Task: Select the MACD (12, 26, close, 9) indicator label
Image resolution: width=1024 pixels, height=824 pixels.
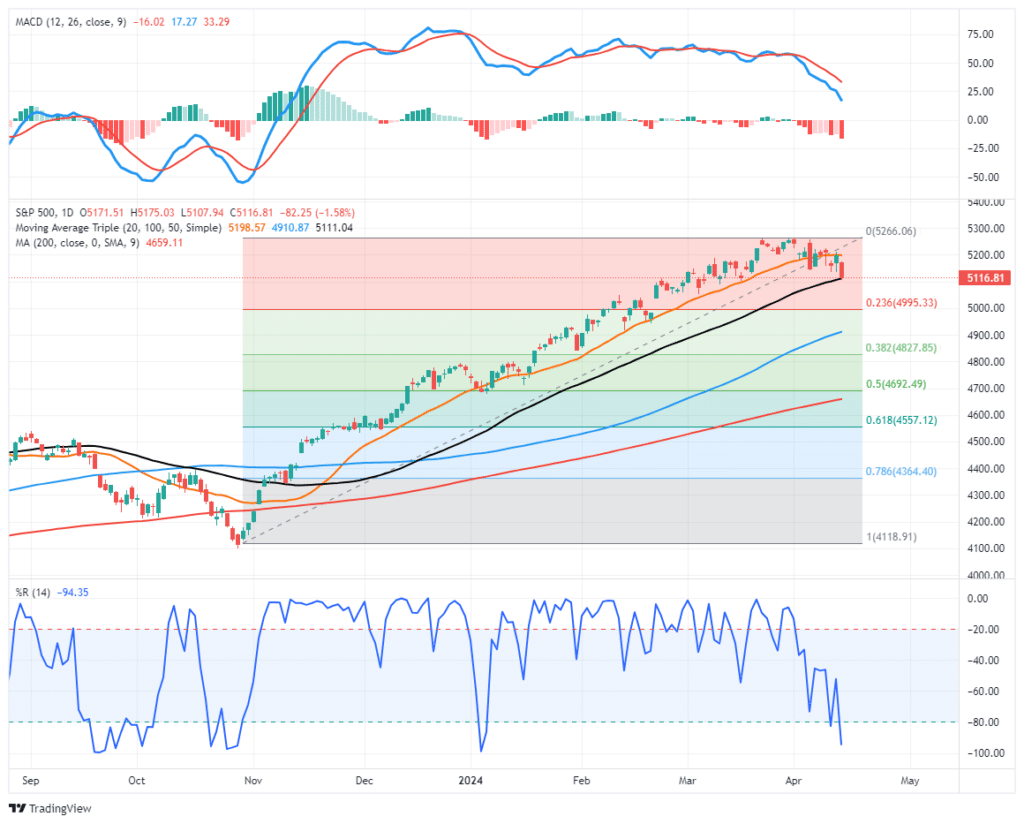Action: click(x=71, y=22)
